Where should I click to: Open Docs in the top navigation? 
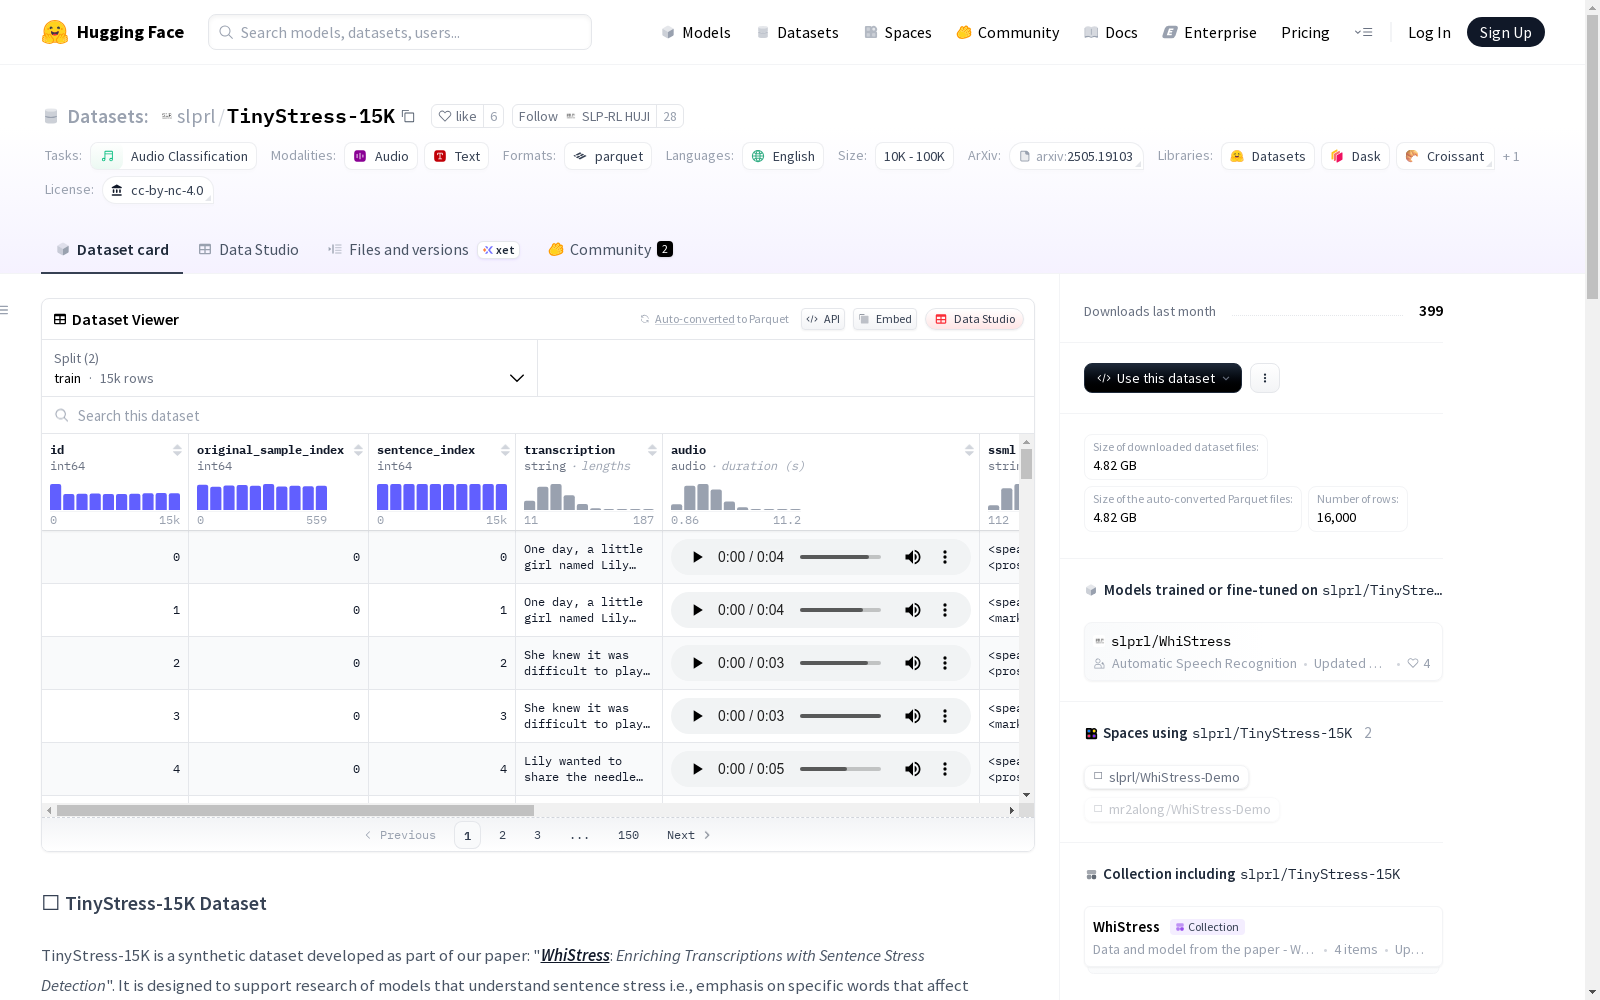tap(1111, 32)
